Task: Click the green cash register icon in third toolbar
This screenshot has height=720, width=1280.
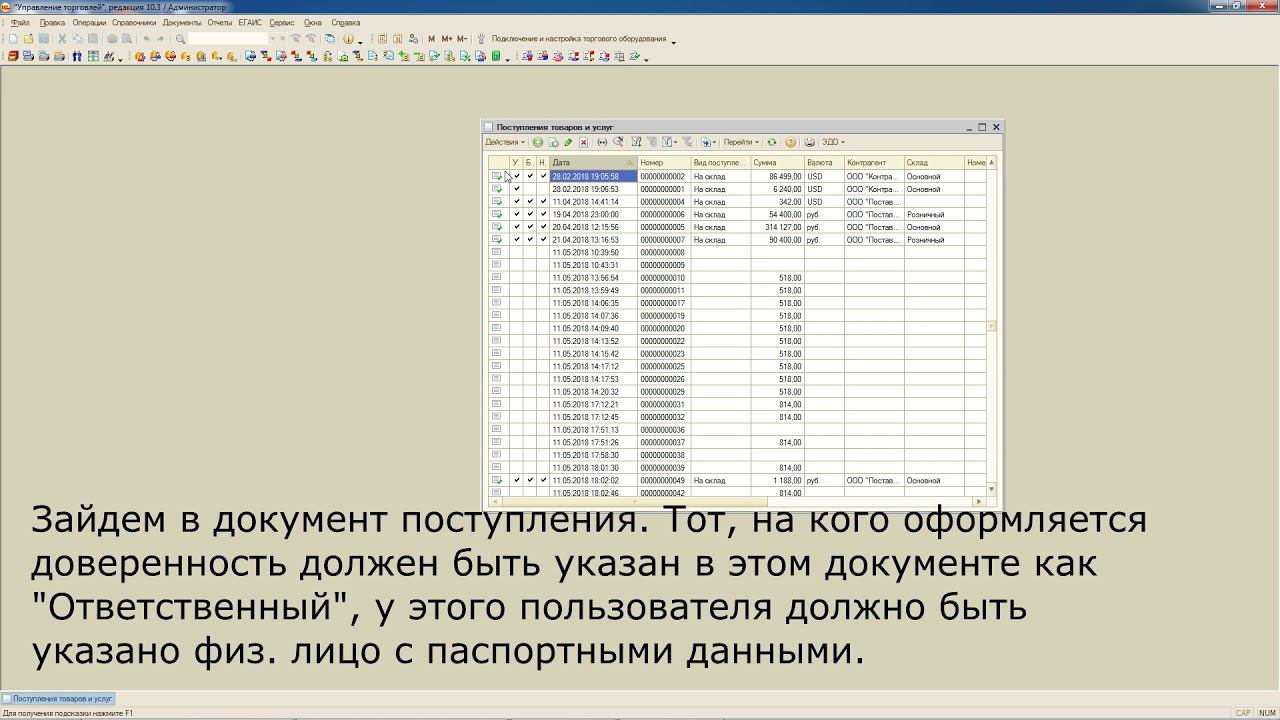Action: point(496,56)
